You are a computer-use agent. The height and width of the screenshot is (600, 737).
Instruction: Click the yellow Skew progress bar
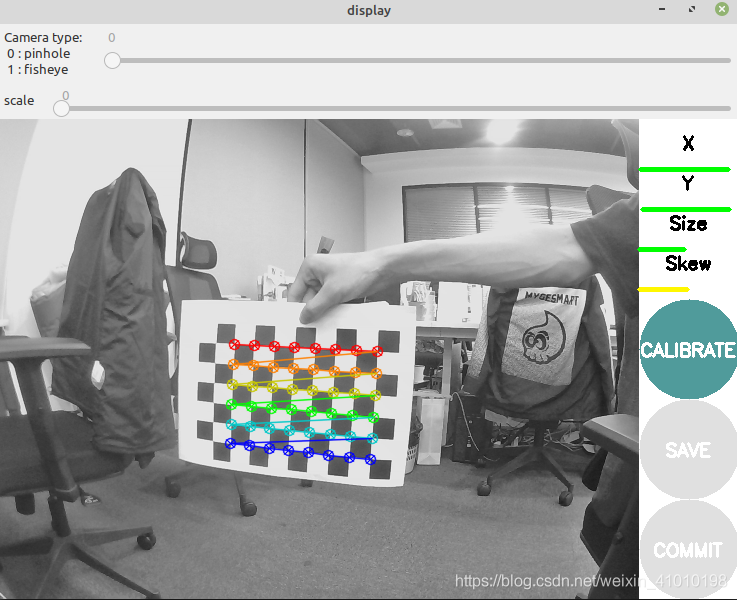(663, 289)
